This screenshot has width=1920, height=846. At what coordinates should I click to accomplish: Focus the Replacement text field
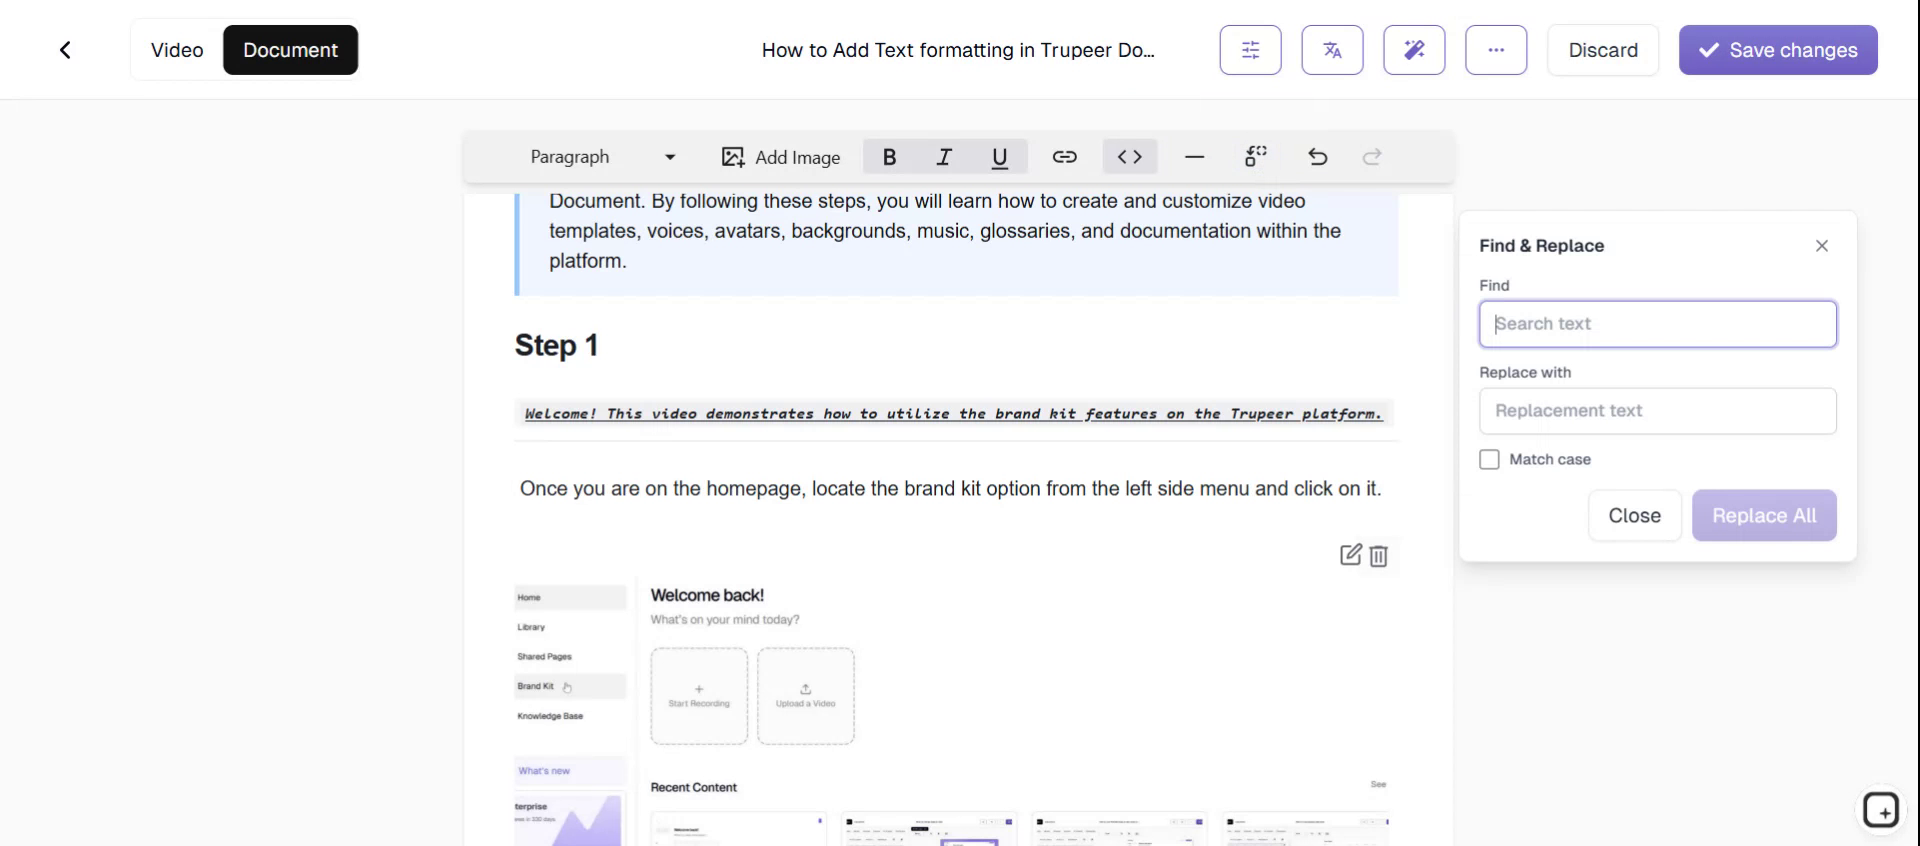click(1658, 411)
